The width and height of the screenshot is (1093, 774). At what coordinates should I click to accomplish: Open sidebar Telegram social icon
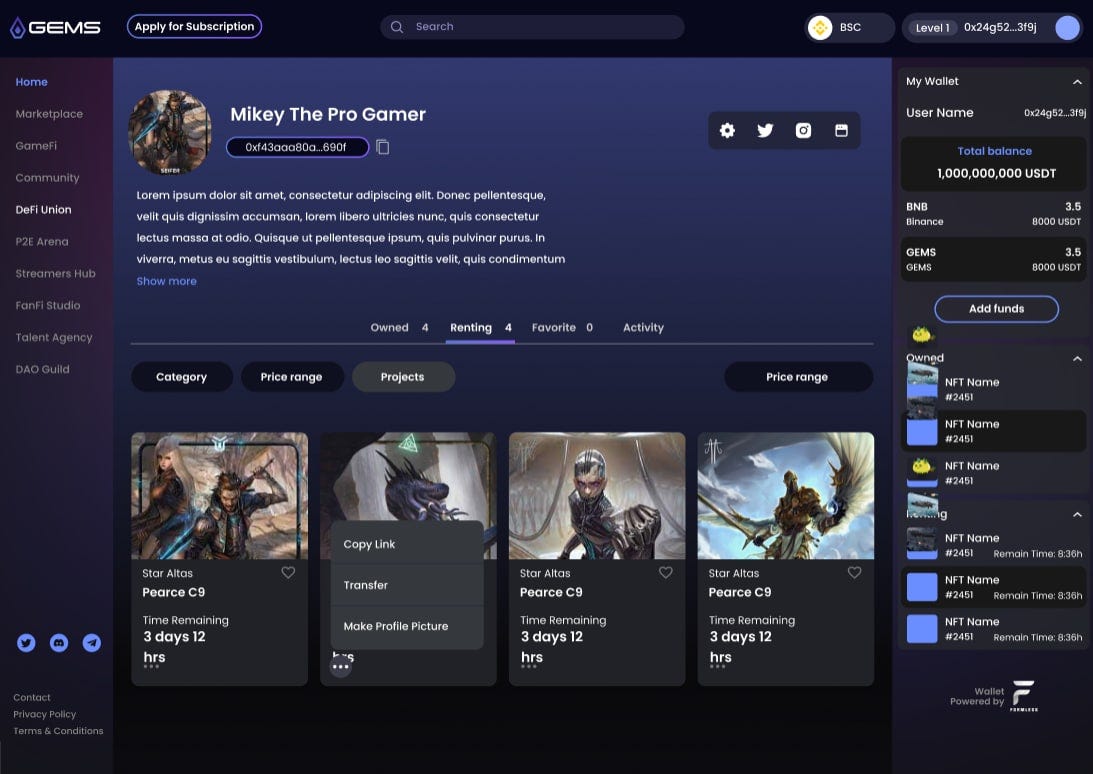92,643
